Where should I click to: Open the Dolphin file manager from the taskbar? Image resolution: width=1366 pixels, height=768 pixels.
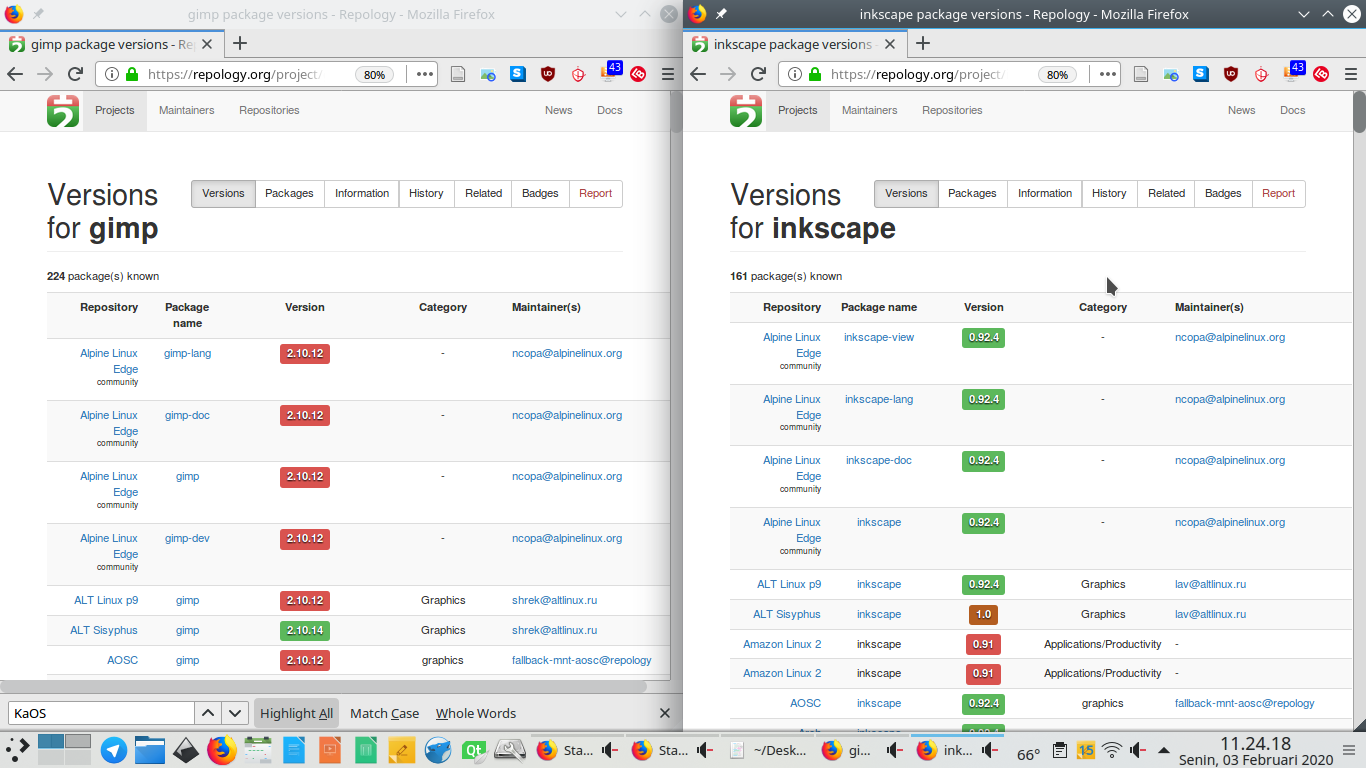149,750
